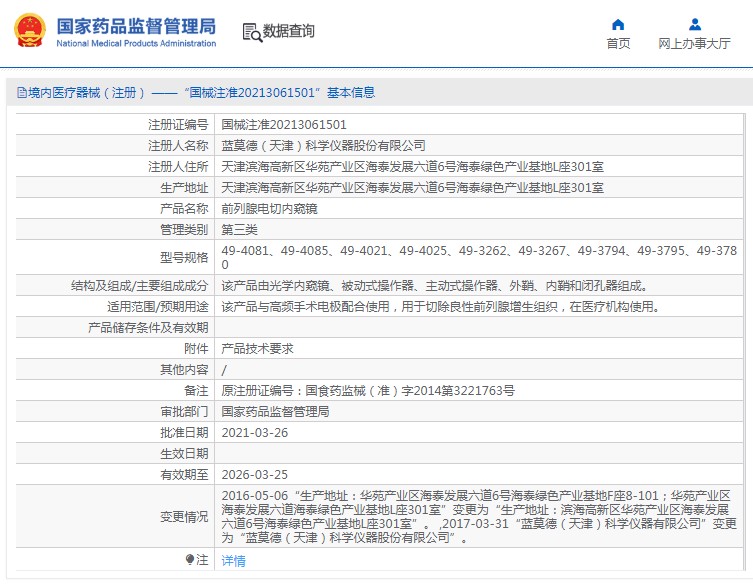The width and height of the screenshot is (753, 584).
Task: Click the 产品名称 label
Action: point(184,208)
